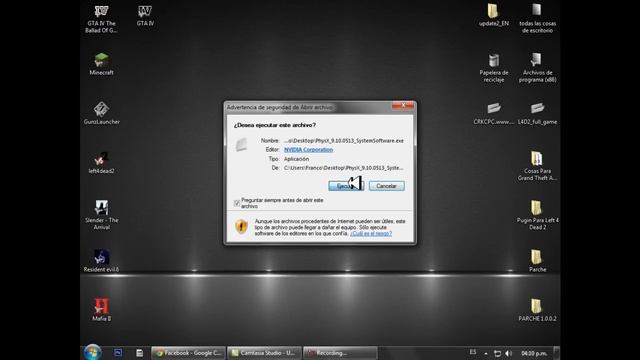Show hidden system tray icons arrow
Screen dimensions: 640x360
click(x=486, y=353)
